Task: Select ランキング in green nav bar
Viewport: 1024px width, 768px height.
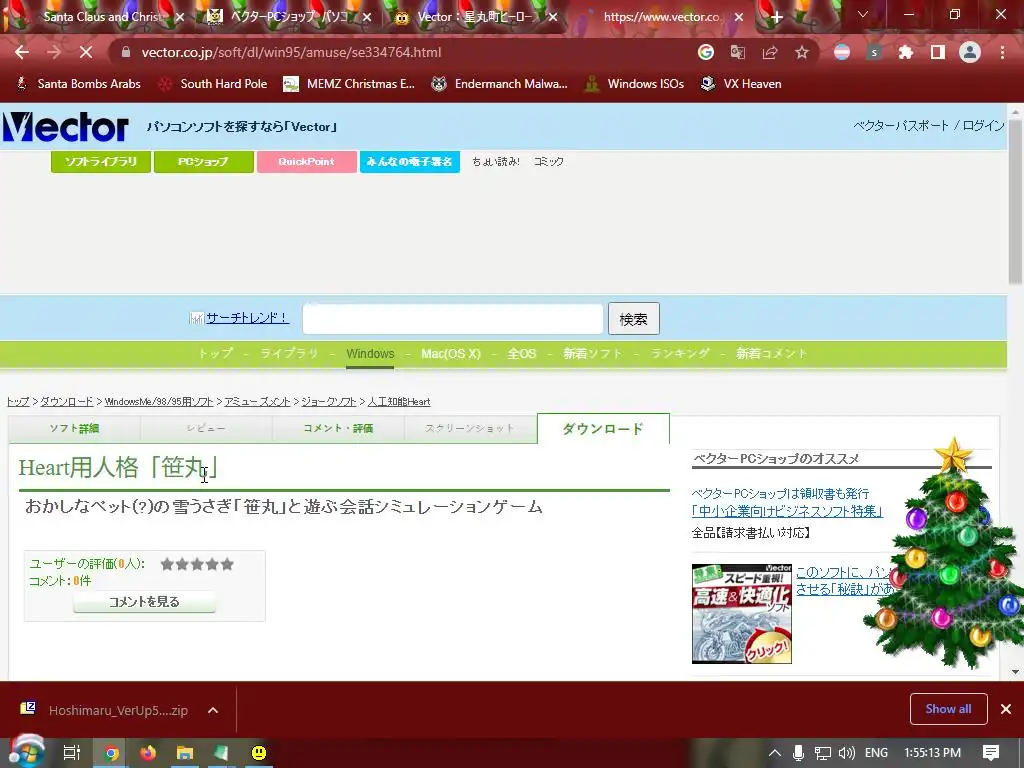Action: [x=680, y=353]
